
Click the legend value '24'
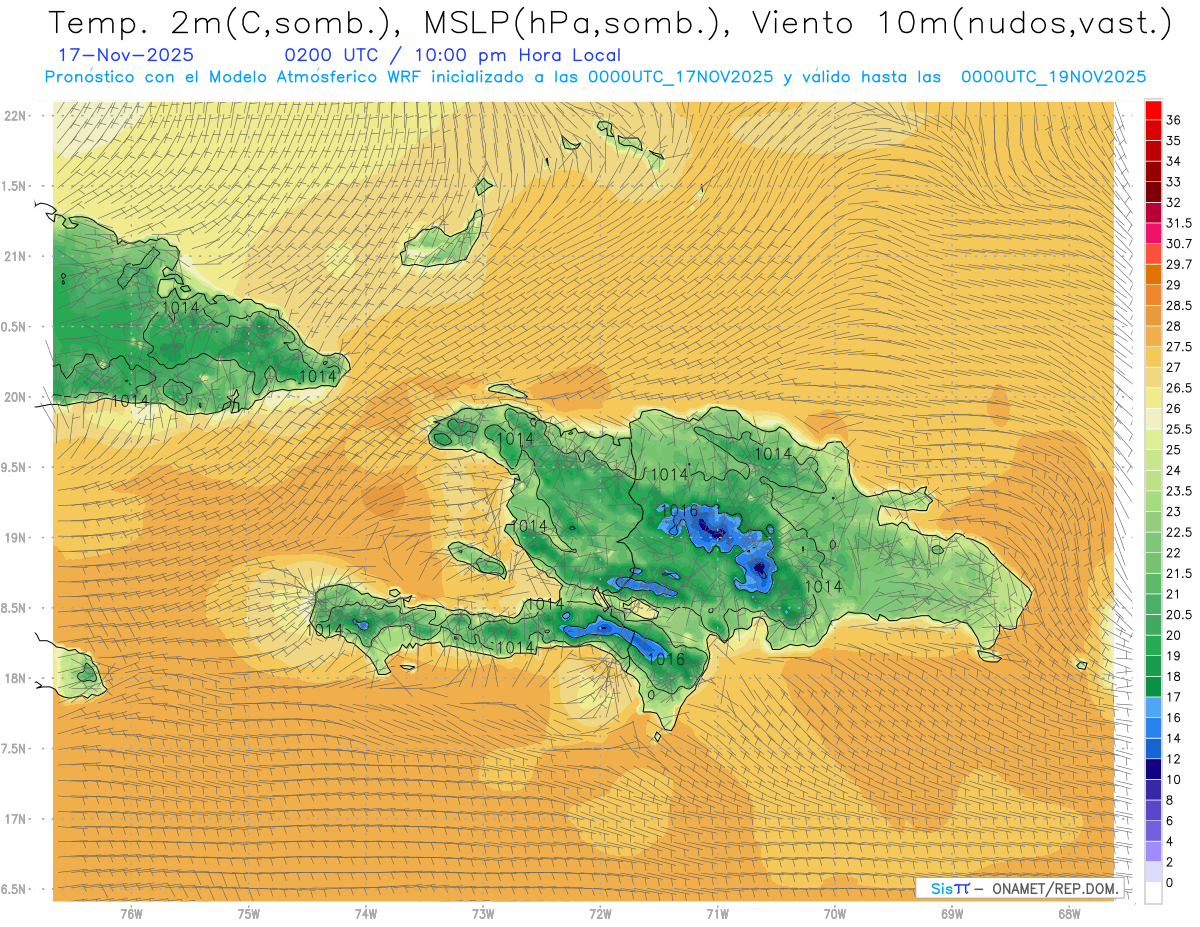pos(1174,471)
